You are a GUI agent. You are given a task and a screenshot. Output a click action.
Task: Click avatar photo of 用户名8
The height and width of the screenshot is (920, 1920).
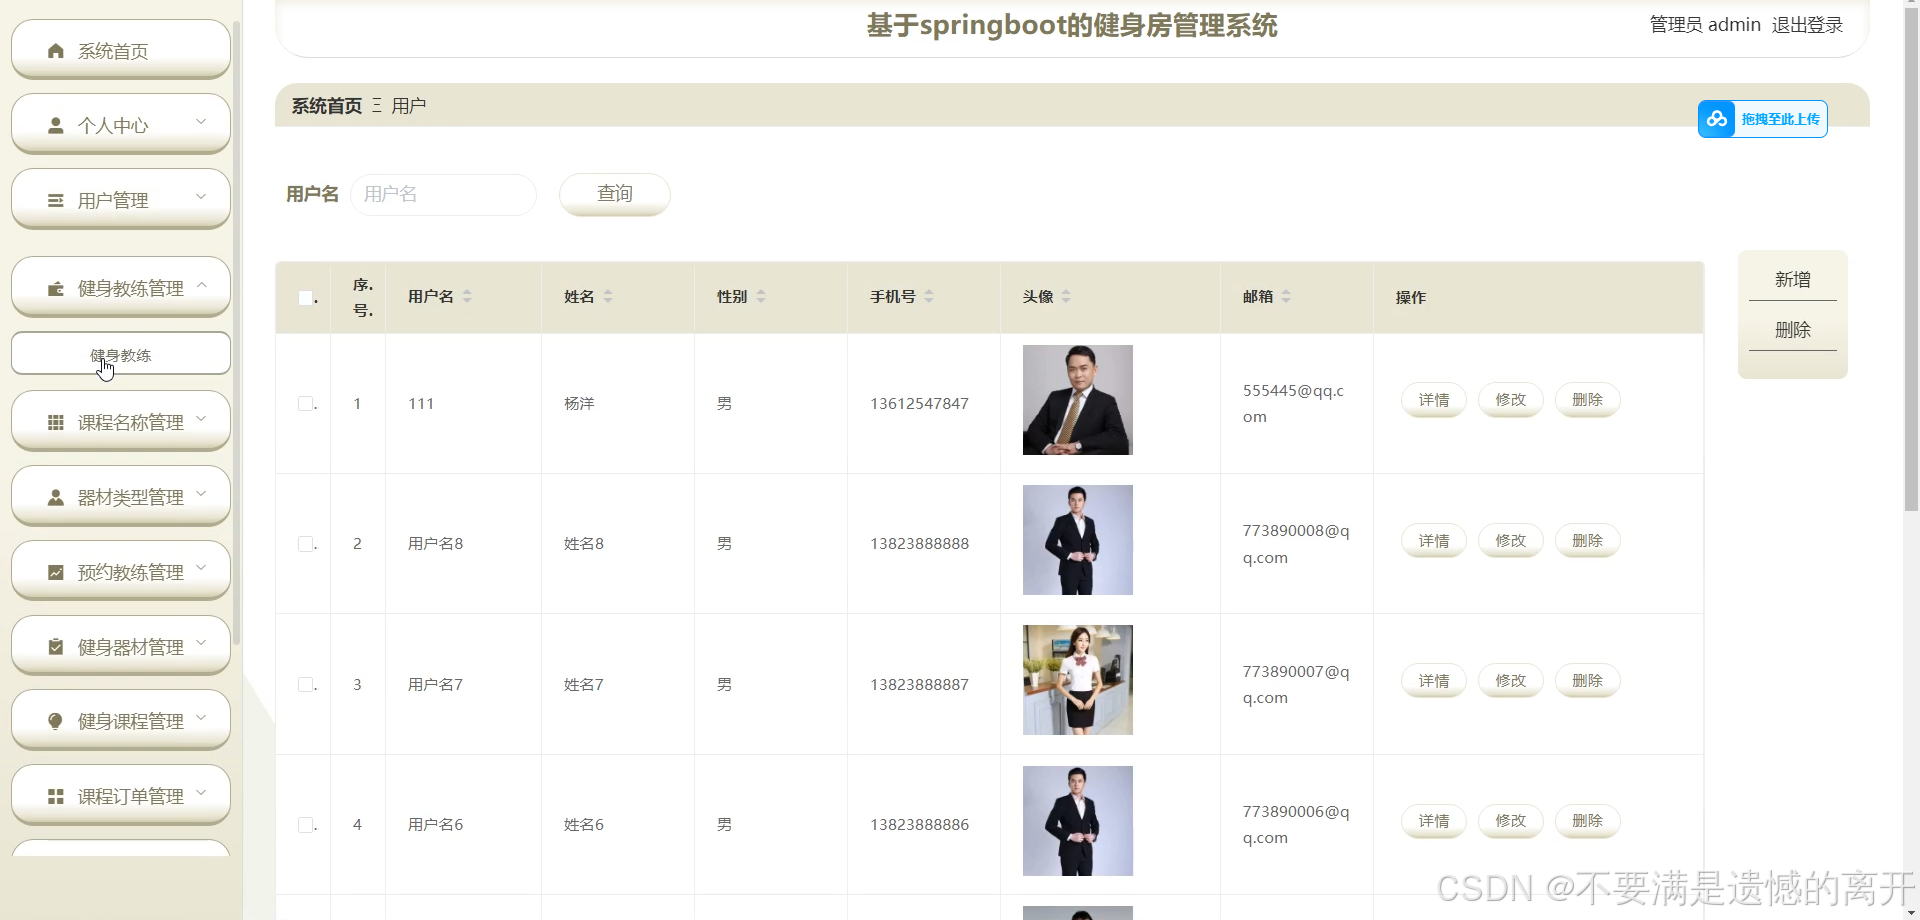pos(1078,540)
